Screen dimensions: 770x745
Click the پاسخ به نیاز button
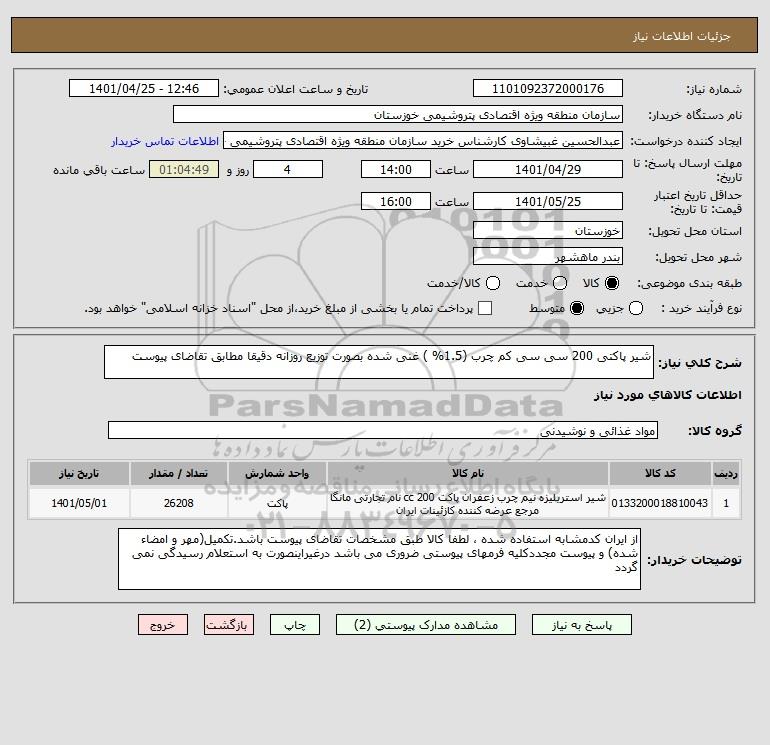click(582, 625)
